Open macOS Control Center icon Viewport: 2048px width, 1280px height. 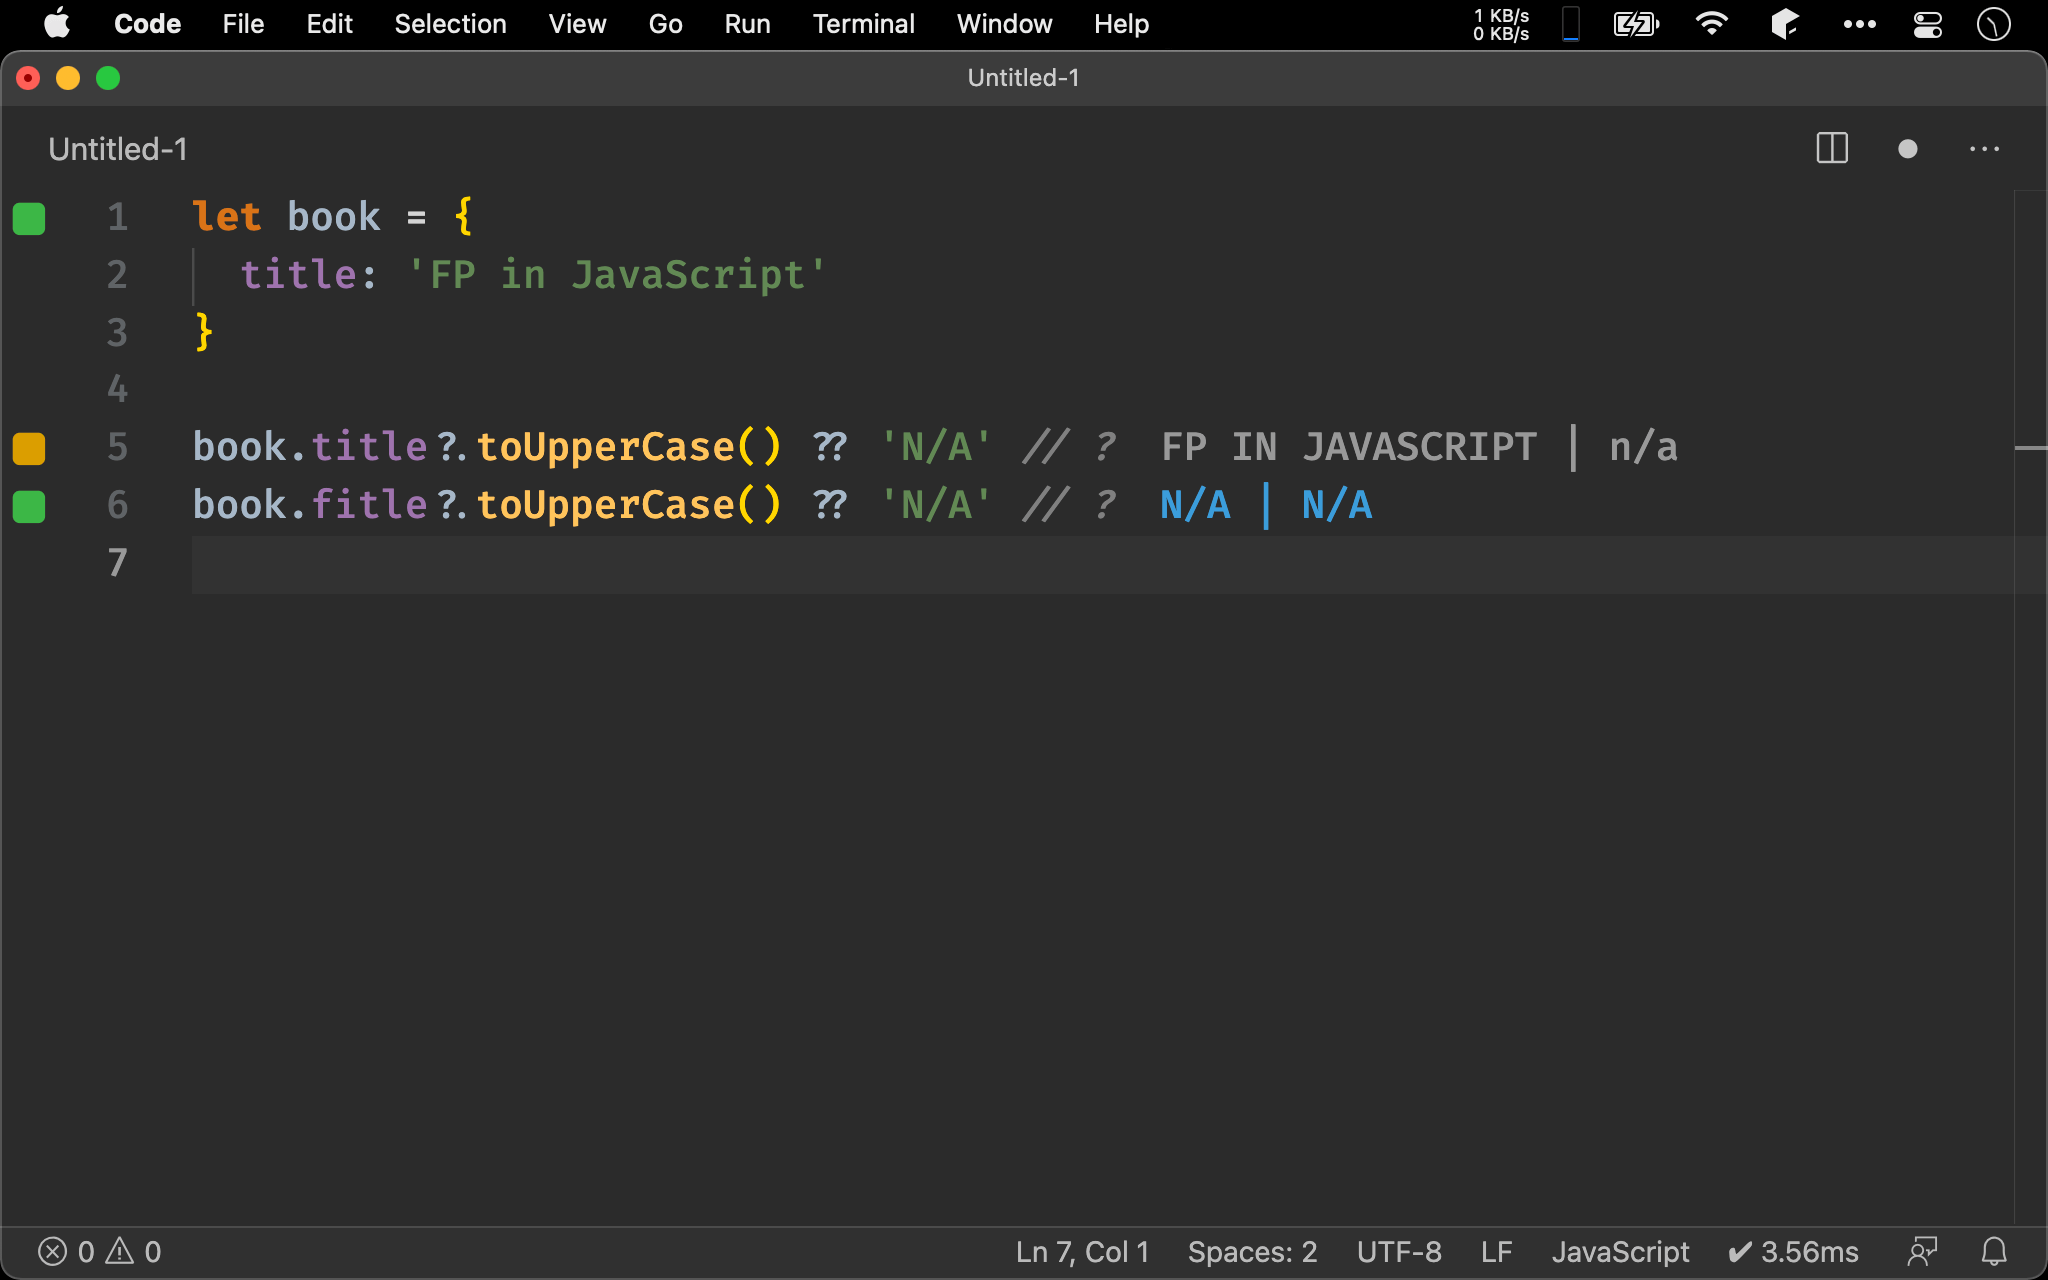pos(1927,24)
